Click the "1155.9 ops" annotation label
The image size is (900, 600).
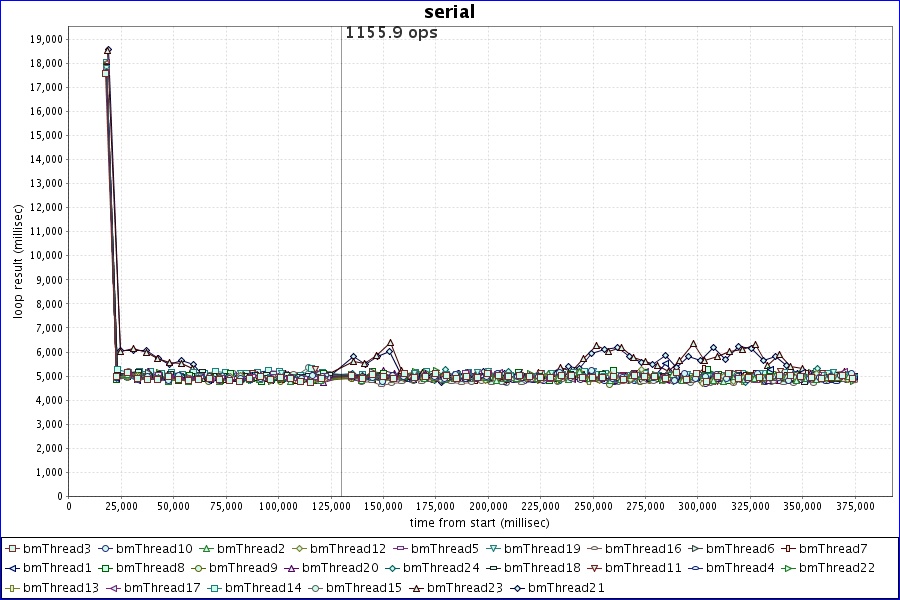pos(391,32)
